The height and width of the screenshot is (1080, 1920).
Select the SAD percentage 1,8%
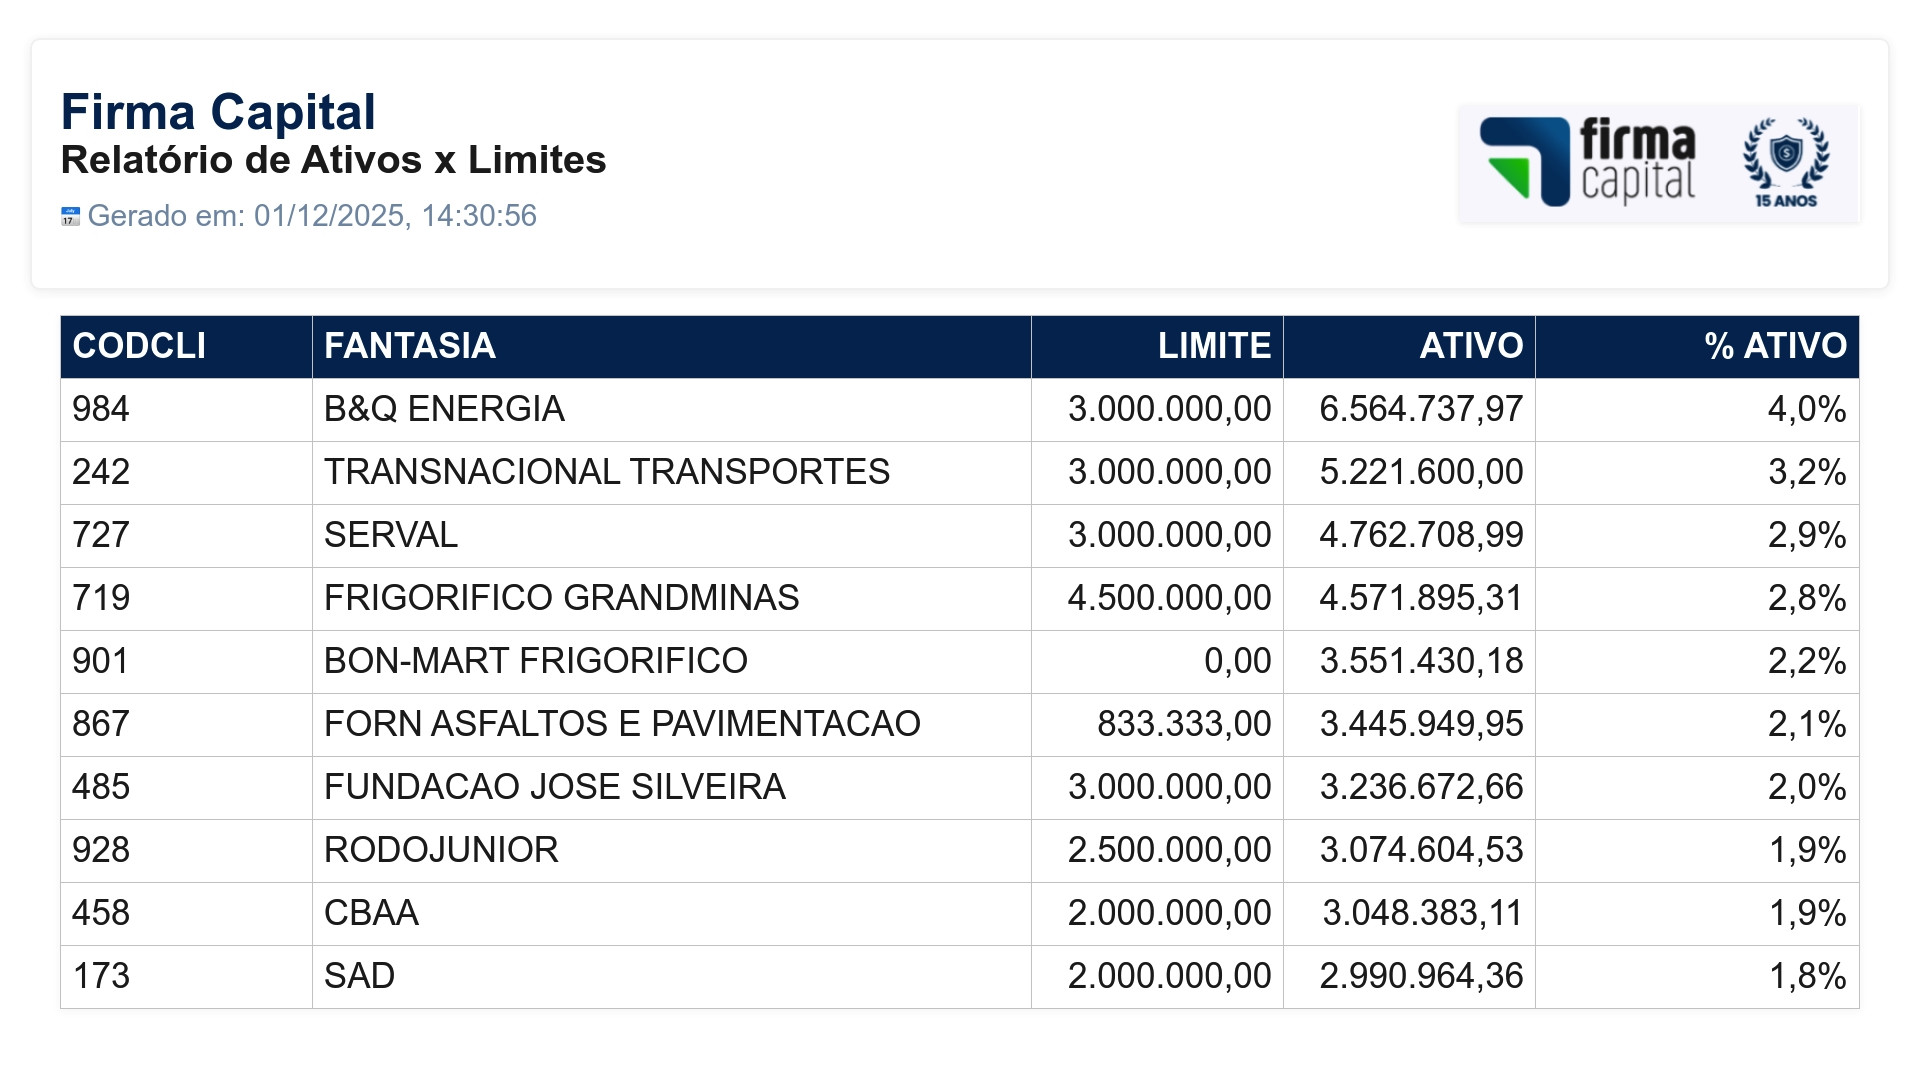1808,977
